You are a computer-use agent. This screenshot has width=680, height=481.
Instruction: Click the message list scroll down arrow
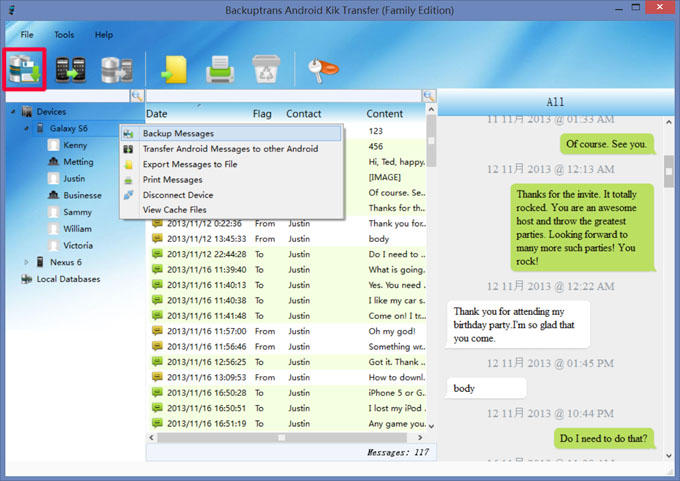tap(432, 426)
